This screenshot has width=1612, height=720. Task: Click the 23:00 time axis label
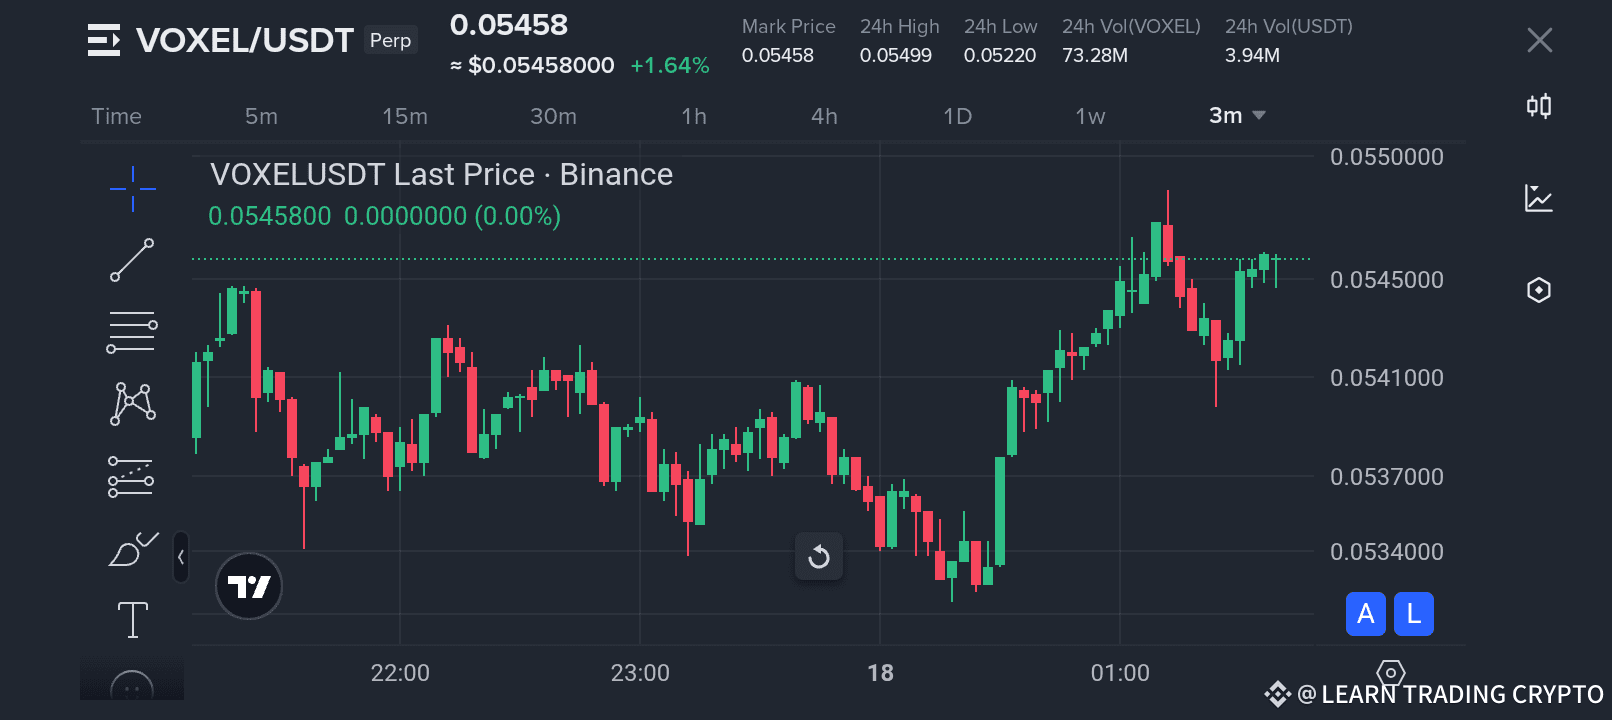point(640,673)
